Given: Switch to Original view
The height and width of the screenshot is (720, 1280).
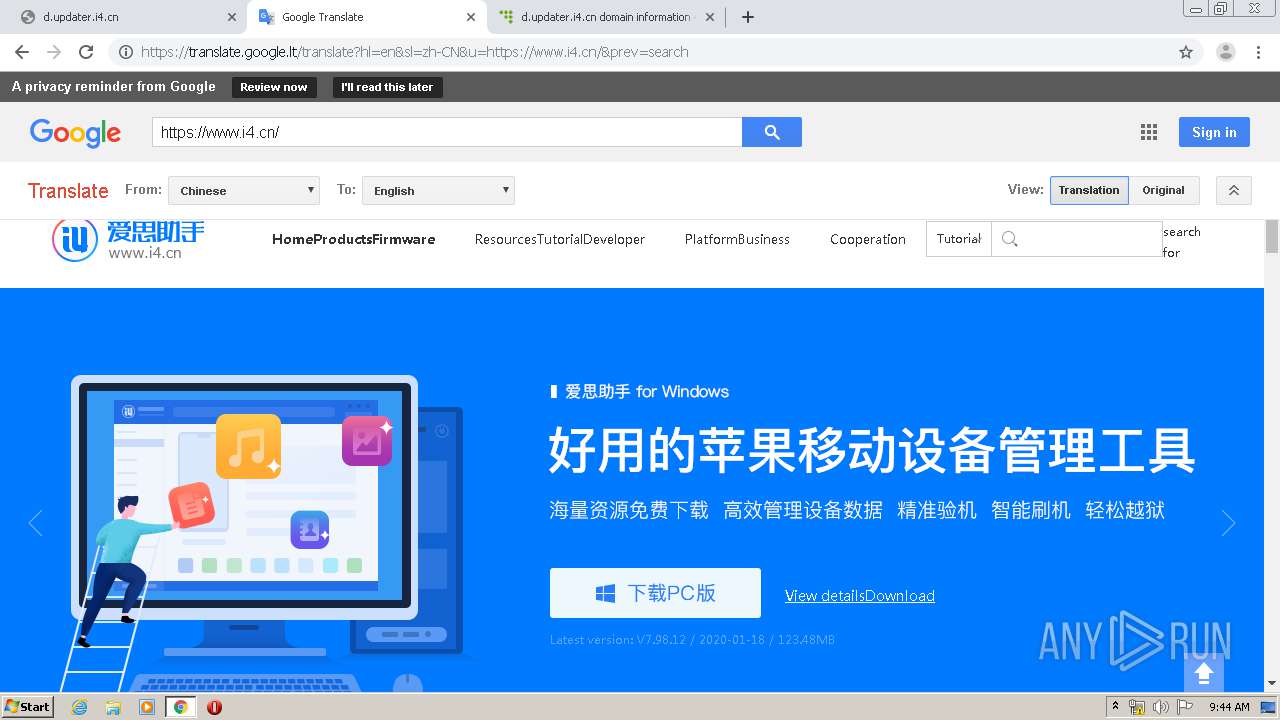Looking at the screenshot, I should coord(1163,190).
